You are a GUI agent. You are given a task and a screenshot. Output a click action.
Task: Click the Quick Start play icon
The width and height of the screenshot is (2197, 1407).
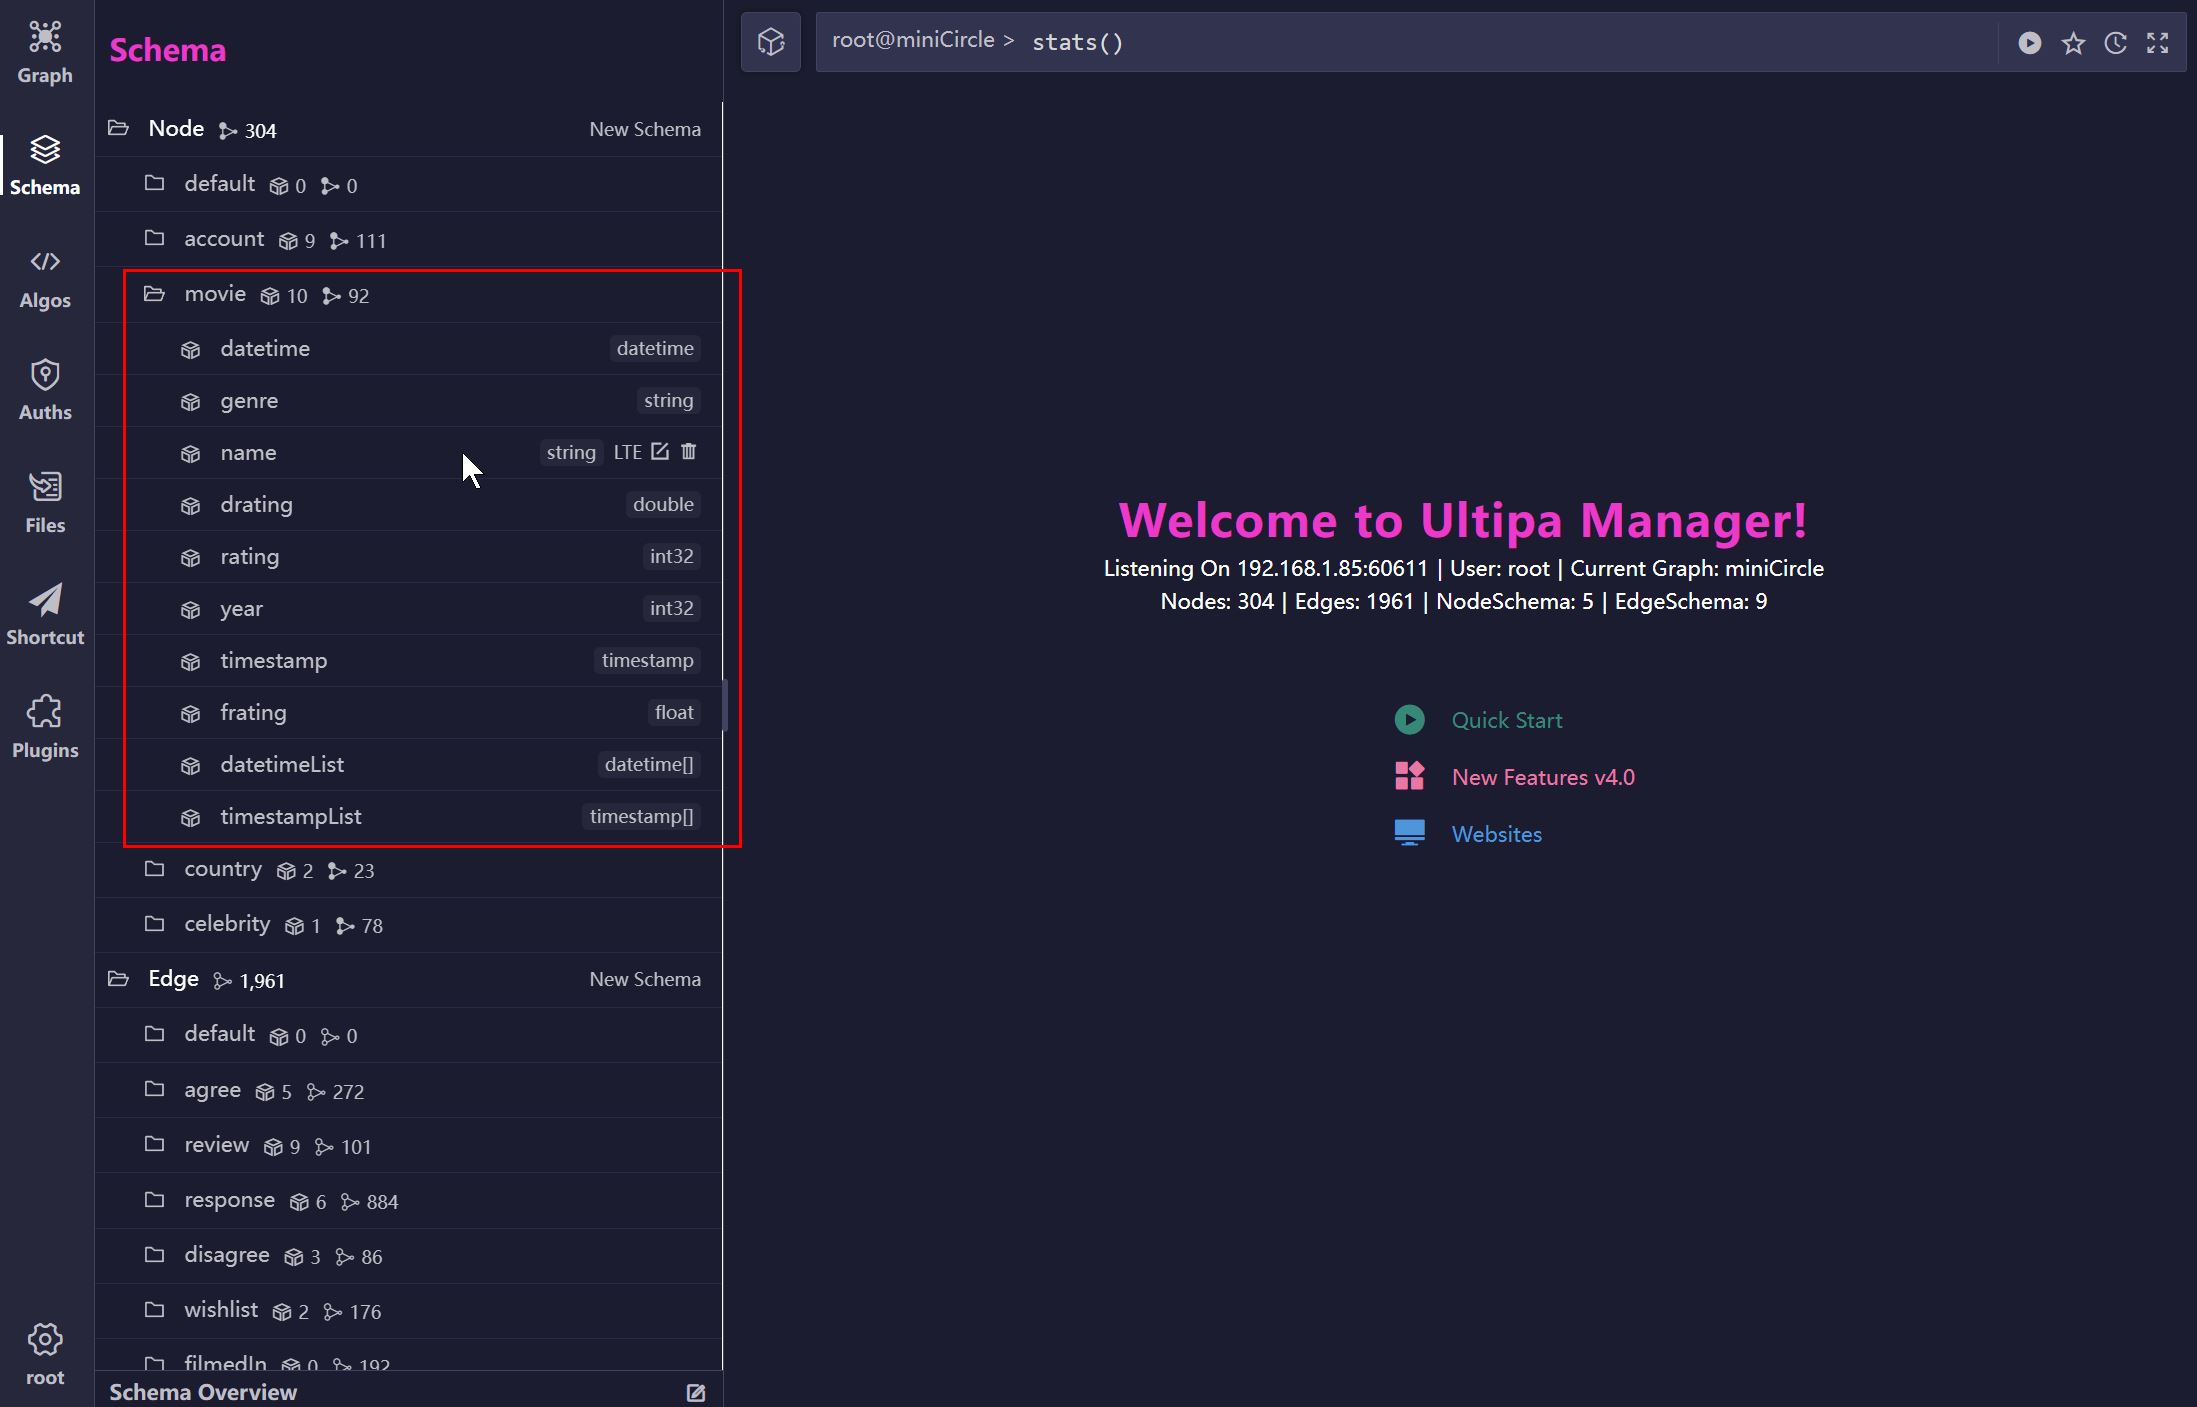click(1409, 719)
